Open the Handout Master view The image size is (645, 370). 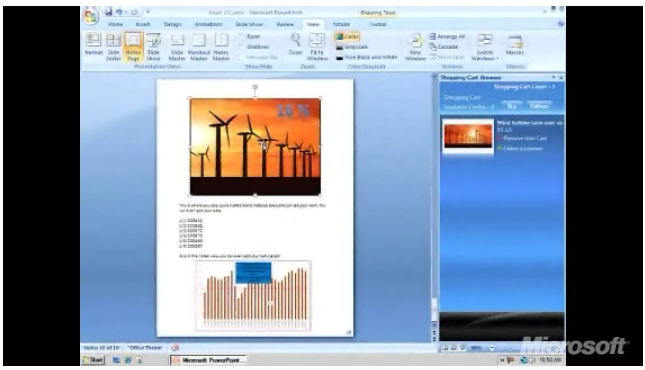(x=199, y=47)
